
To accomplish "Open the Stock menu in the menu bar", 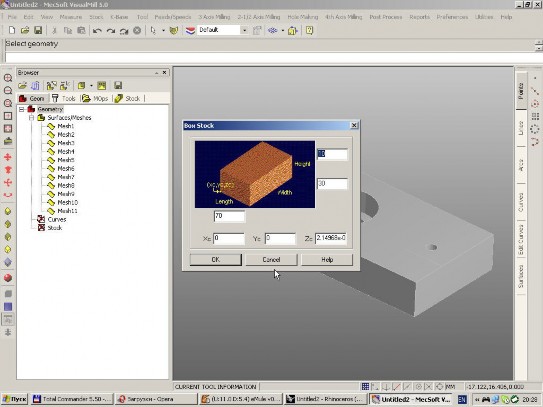I will 96,17.
